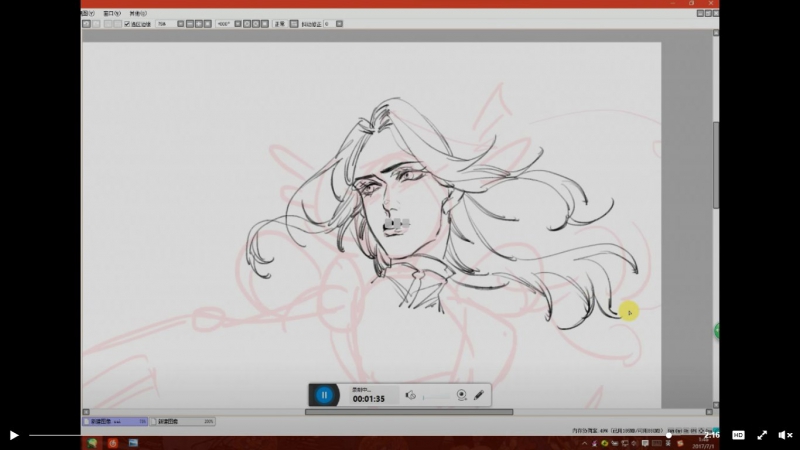
Task: Open the 其他(O) menu
Action: pyautogui.click(x=138, y=13)
